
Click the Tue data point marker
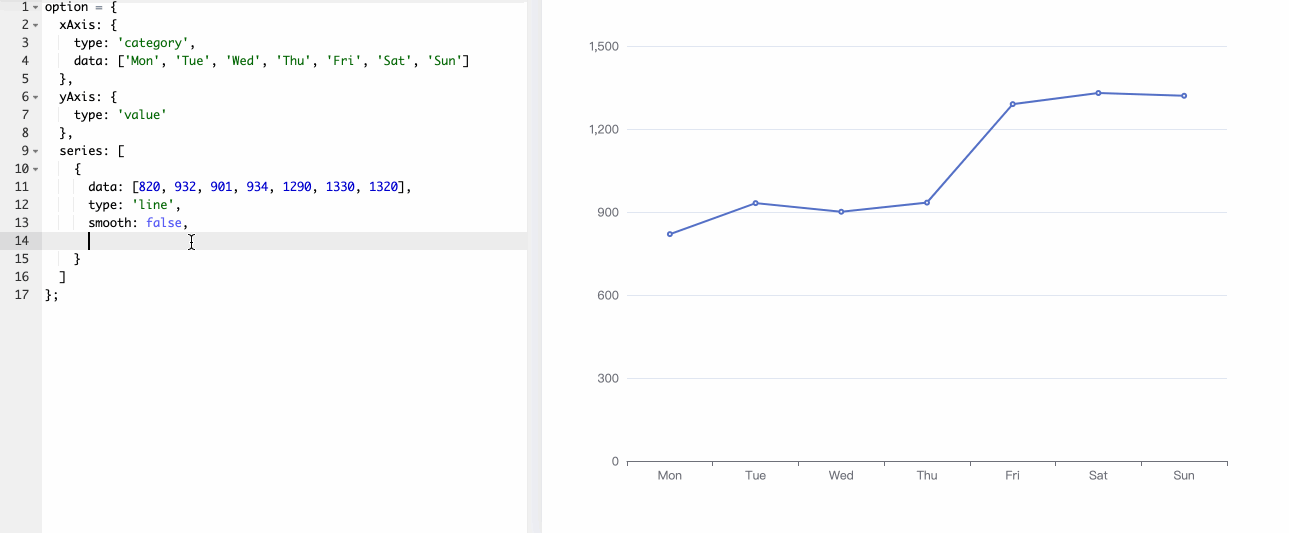pyautogui.click(x=755, y=203)
